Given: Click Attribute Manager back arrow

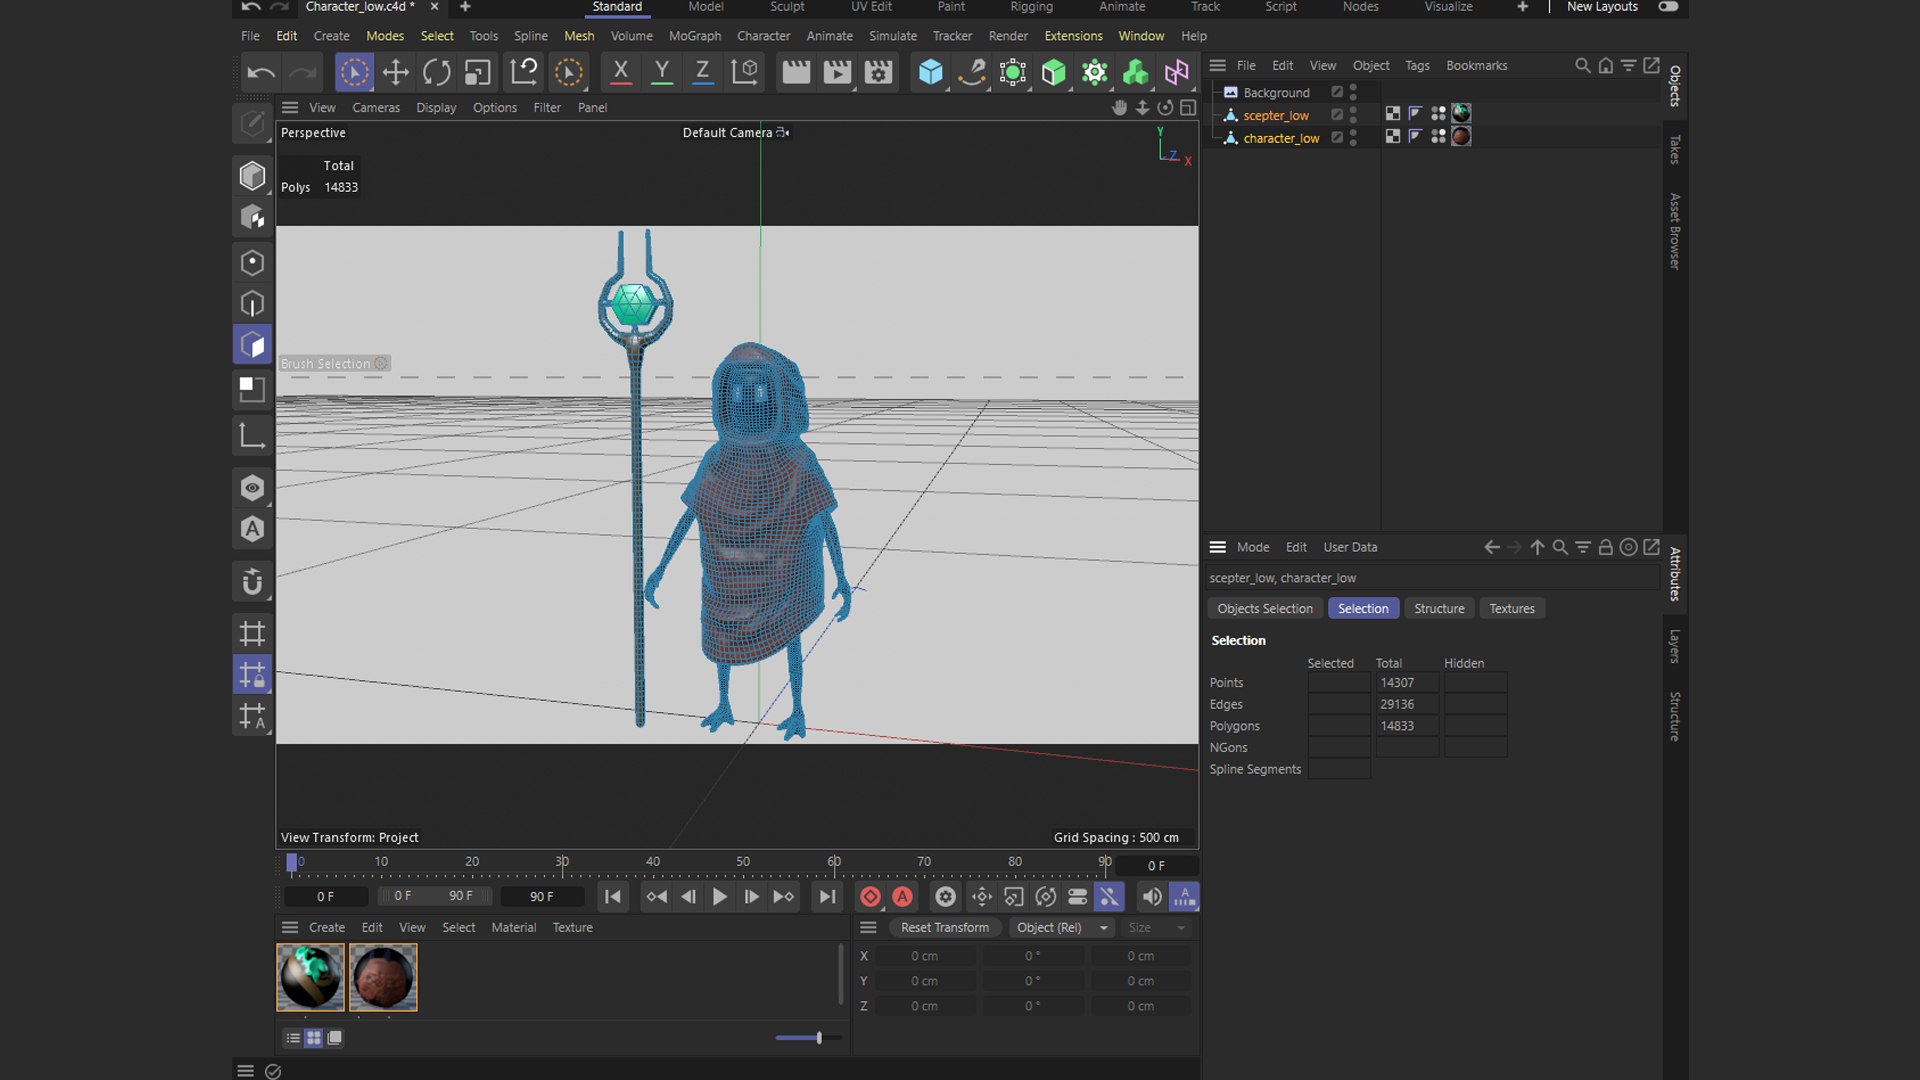Looking at the screenshot, I should [1492, 547].
